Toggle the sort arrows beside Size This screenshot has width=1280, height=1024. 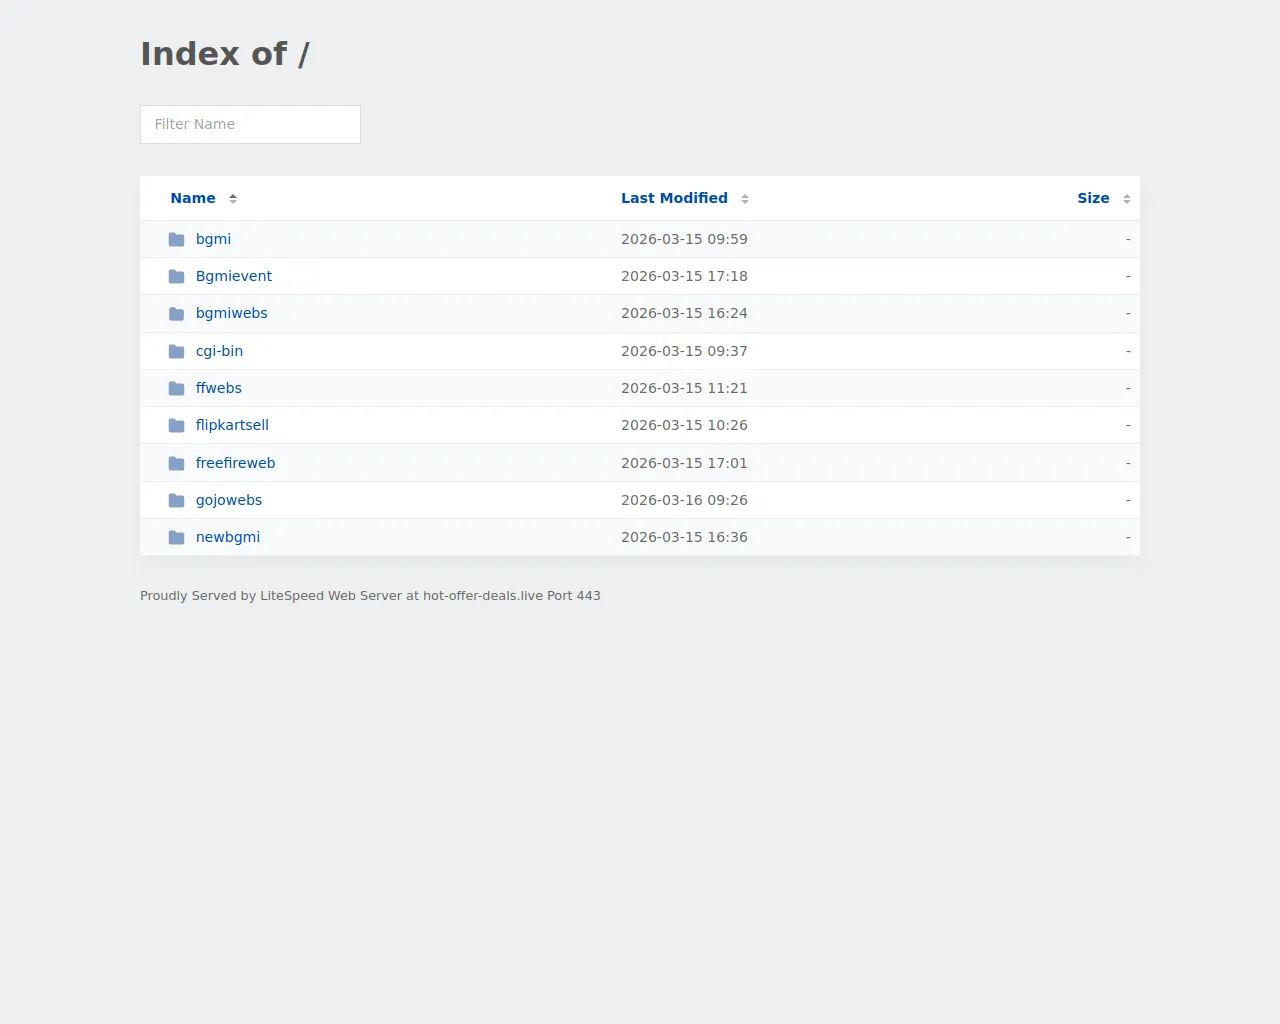click(x=1127, y=199)
